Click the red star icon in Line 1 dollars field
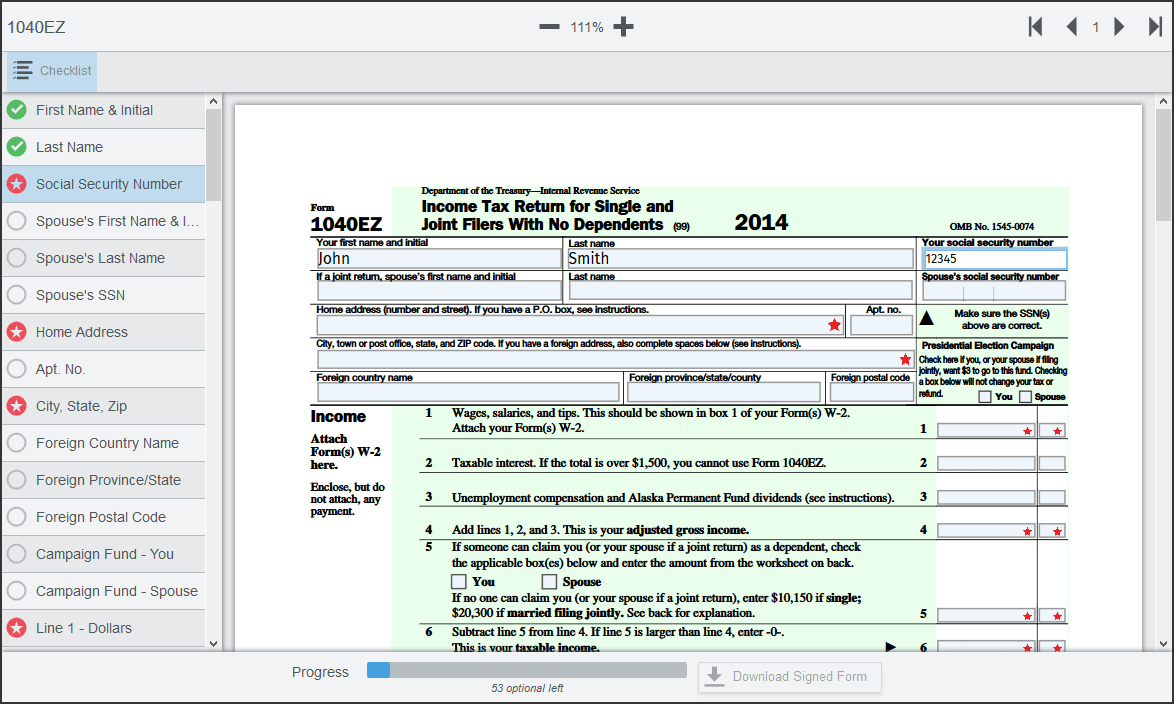Screen dimensions: 1174x704 [1027, 430]
